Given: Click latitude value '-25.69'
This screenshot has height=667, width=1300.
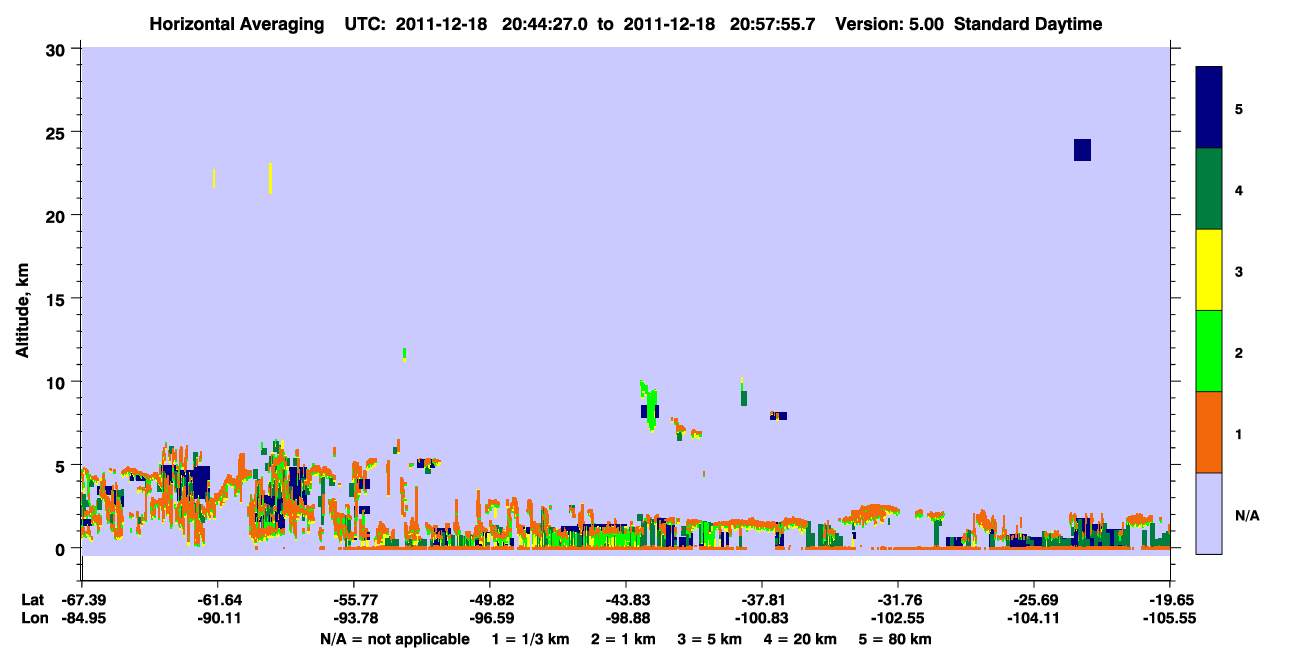Looking at the screenshot, I should coord(1034,600).
